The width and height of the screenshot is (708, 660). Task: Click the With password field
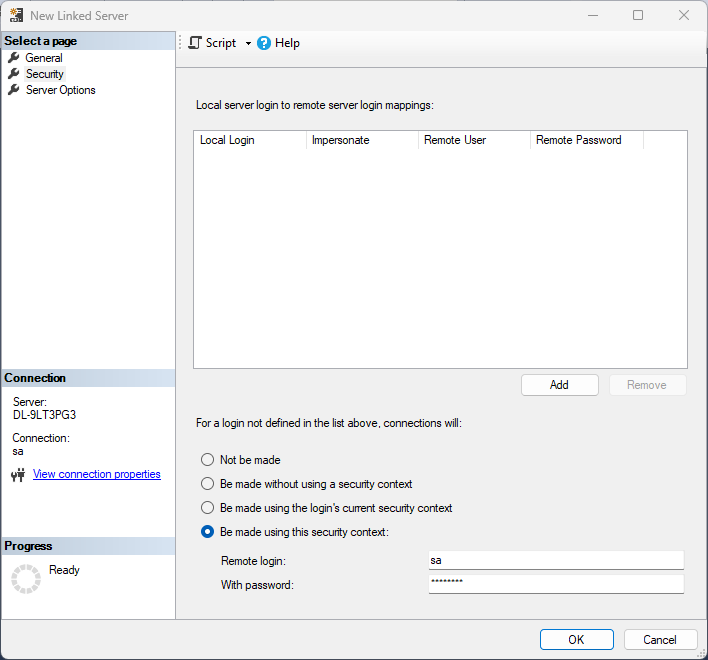556,584
